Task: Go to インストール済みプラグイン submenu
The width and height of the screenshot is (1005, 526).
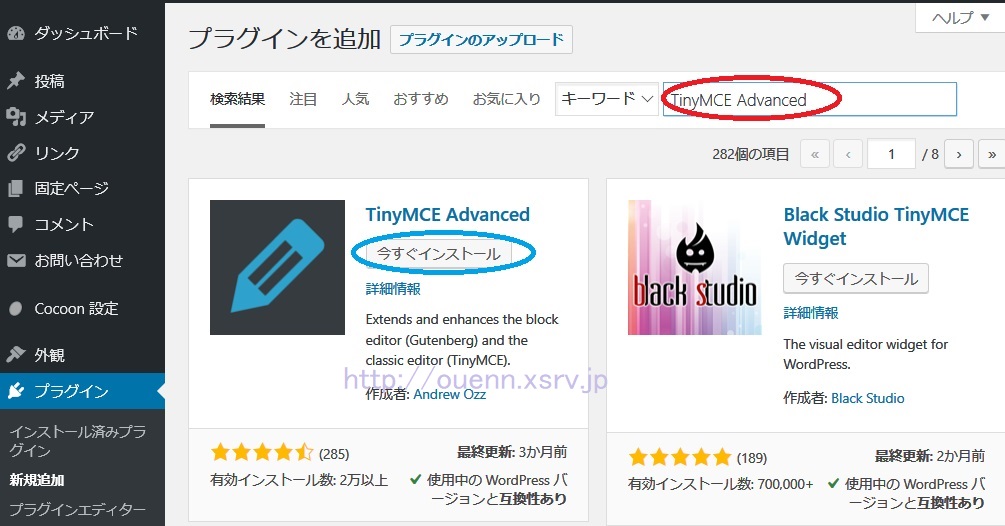Action: [78, 441]
